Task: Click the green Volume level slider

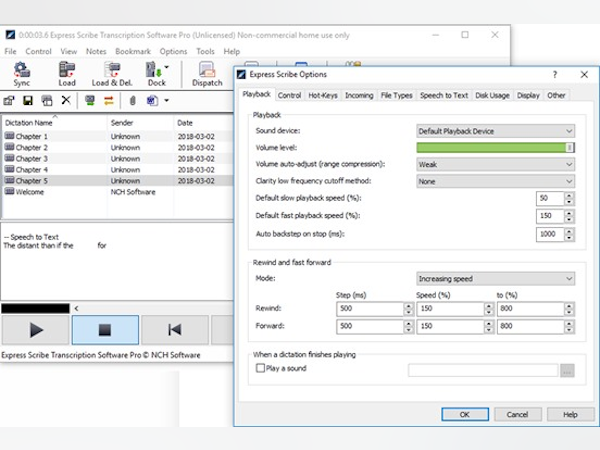Action: (495, 147)
